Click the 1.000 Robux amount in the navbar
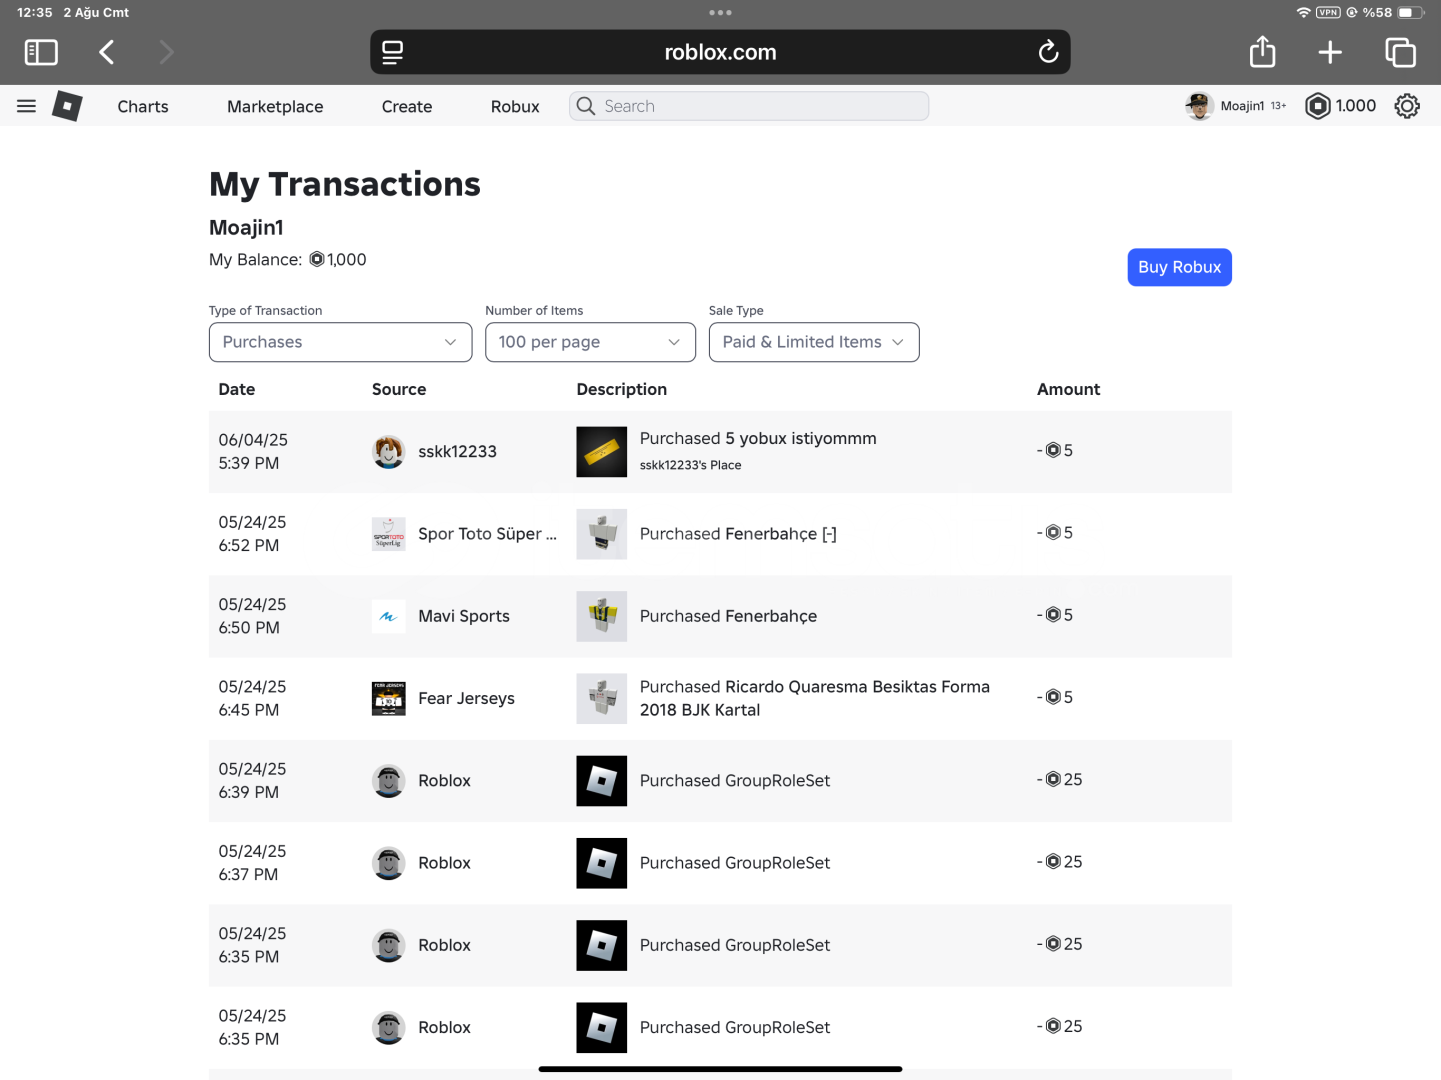The height and width of the screenshot is (1080, 1441). [x=1356, y=106]
